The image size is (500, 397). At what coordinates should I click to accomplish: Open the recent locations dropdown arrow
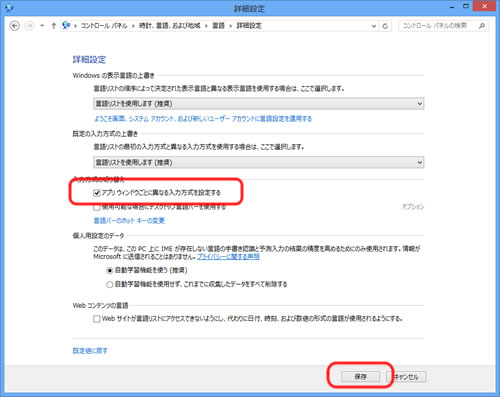coord(42,26)
